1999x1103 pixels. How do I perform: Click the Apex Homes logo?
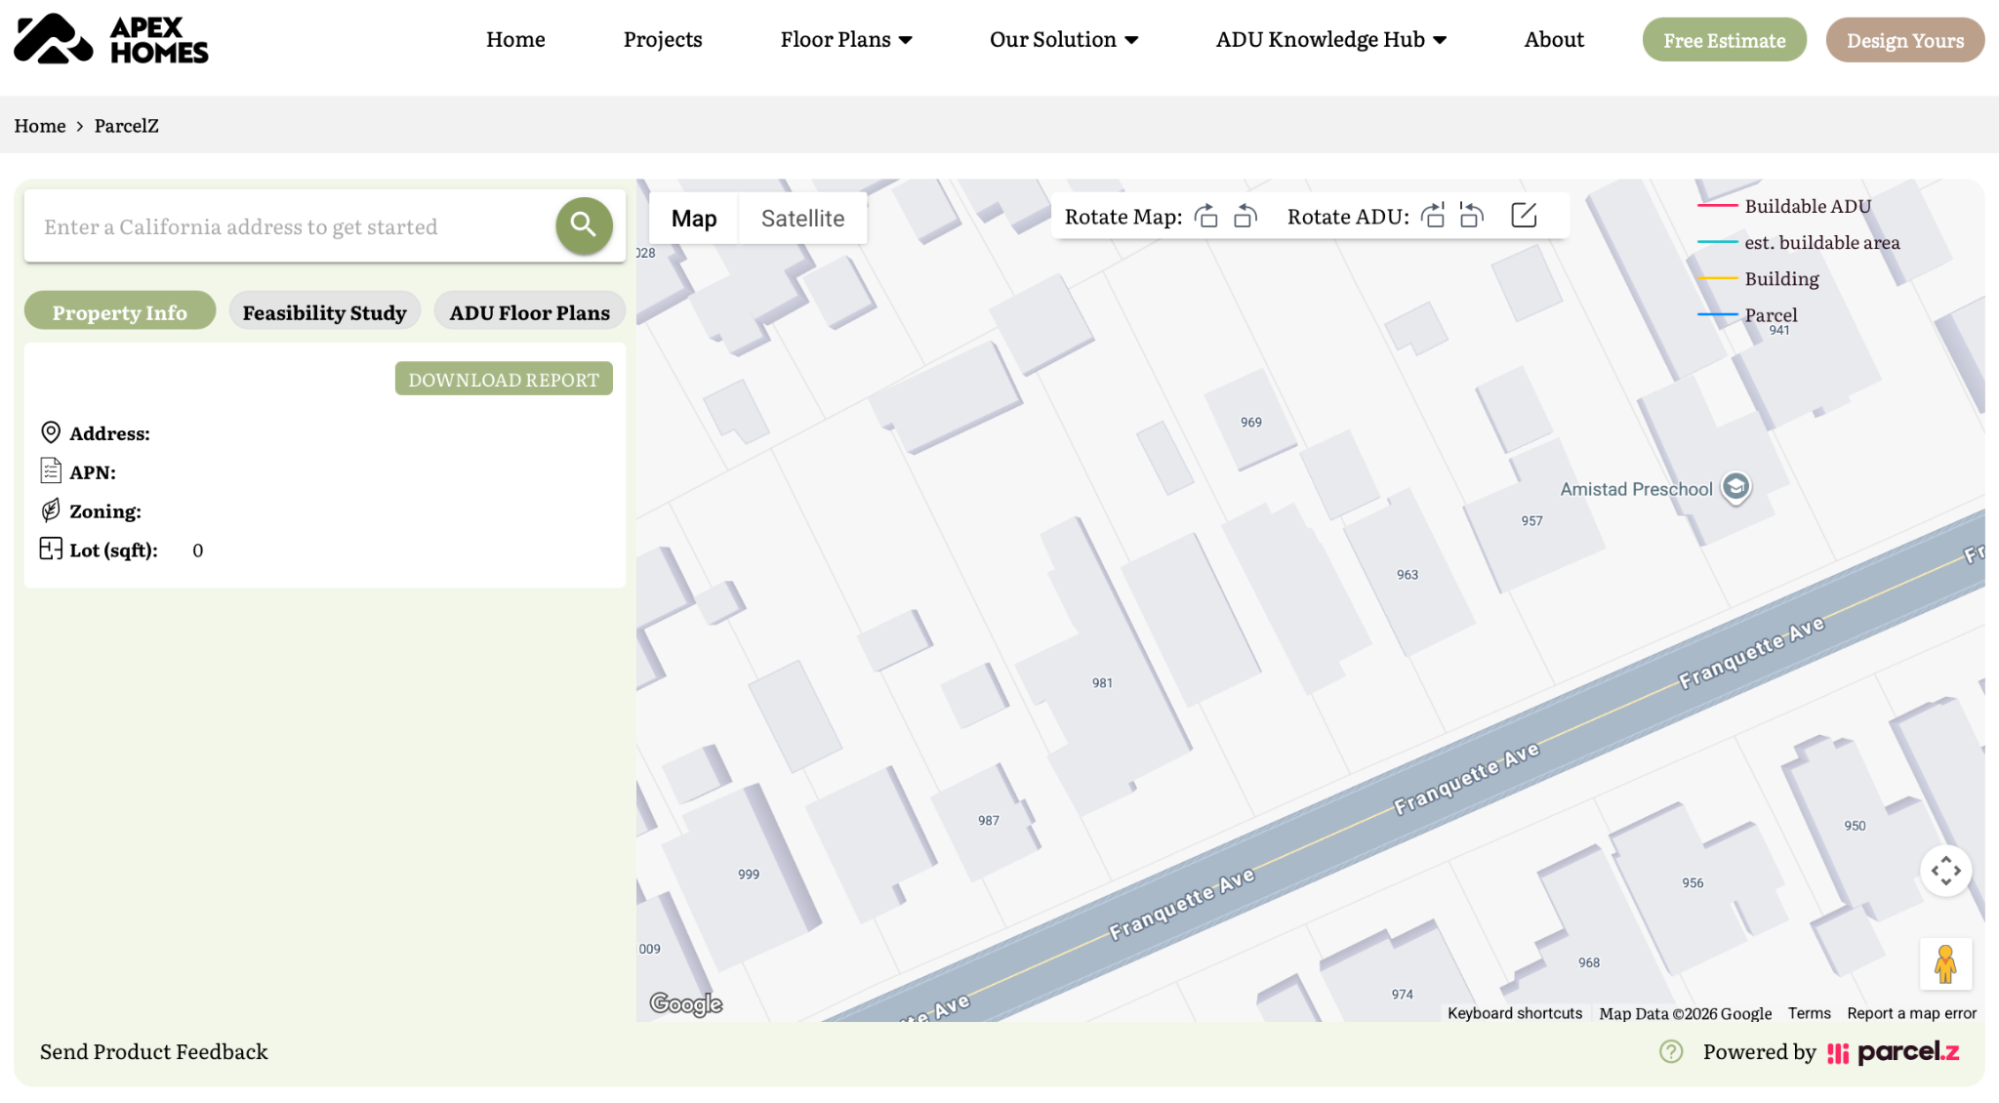(x=111, y=39)
